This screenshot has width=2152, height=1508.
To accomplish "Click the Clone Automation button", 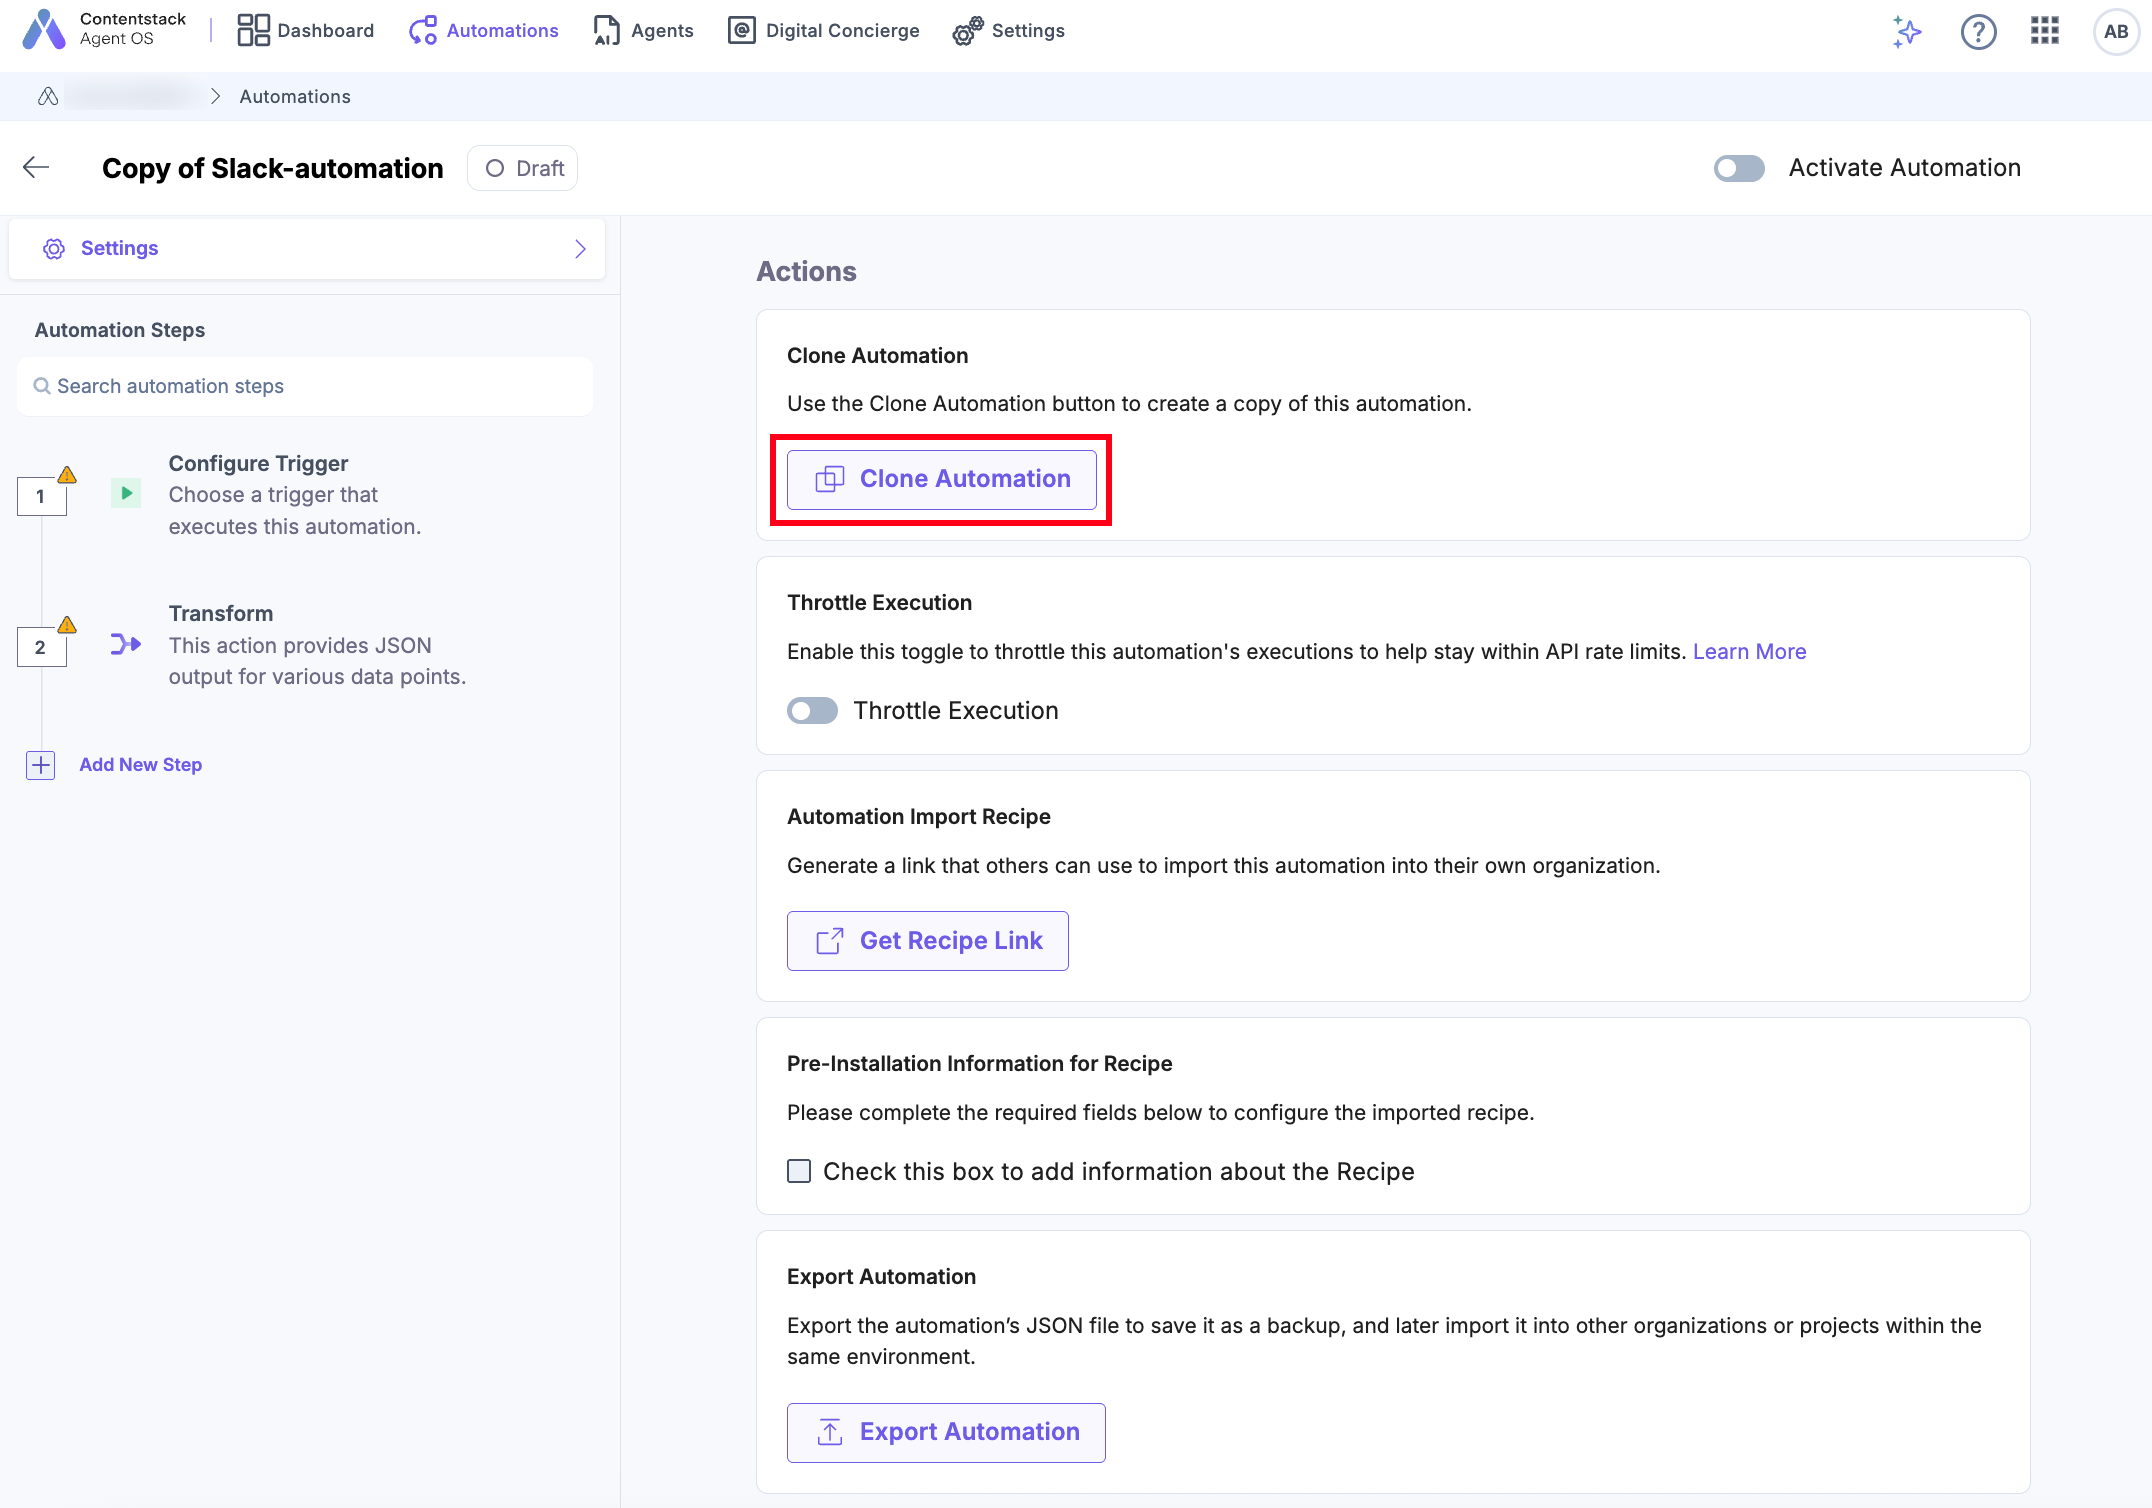I will pos(941,480).
